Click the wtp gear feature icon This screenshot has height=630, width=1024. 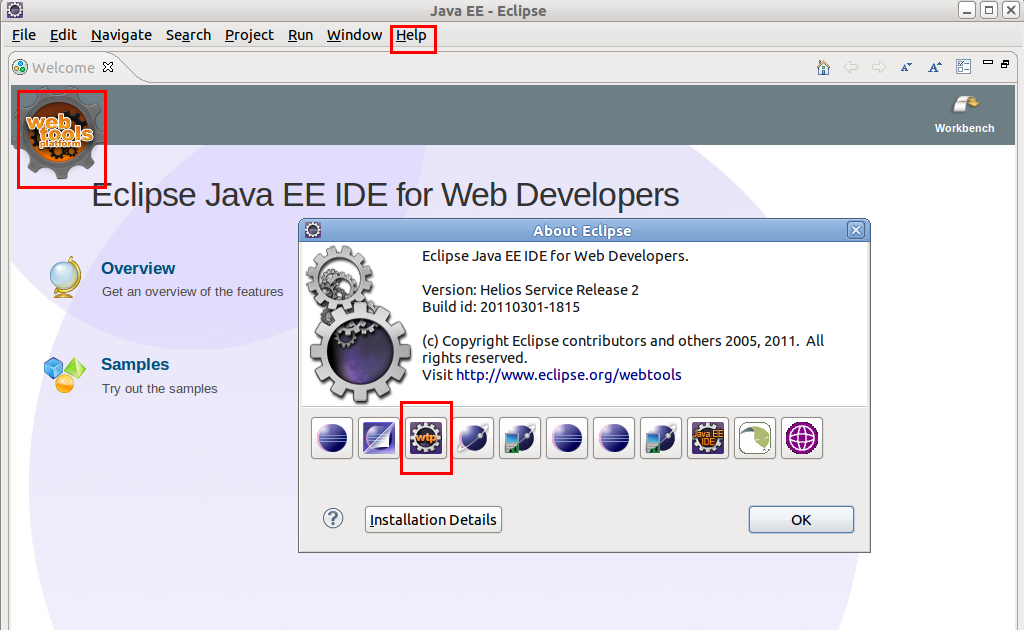coord(426,438)
